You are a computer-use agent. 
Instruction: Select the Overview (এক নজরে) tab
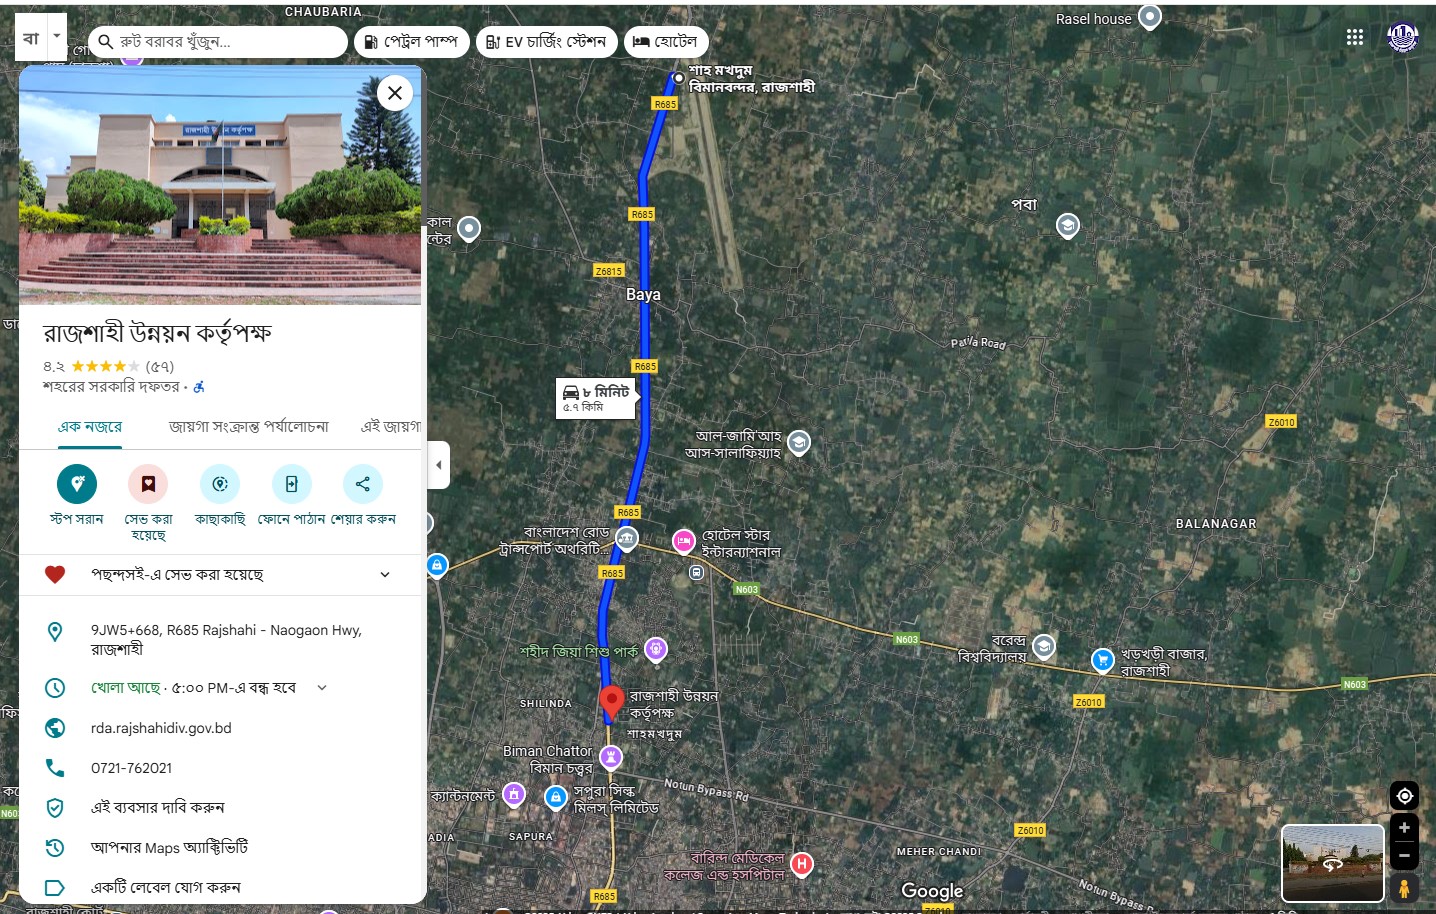point(90,427)
